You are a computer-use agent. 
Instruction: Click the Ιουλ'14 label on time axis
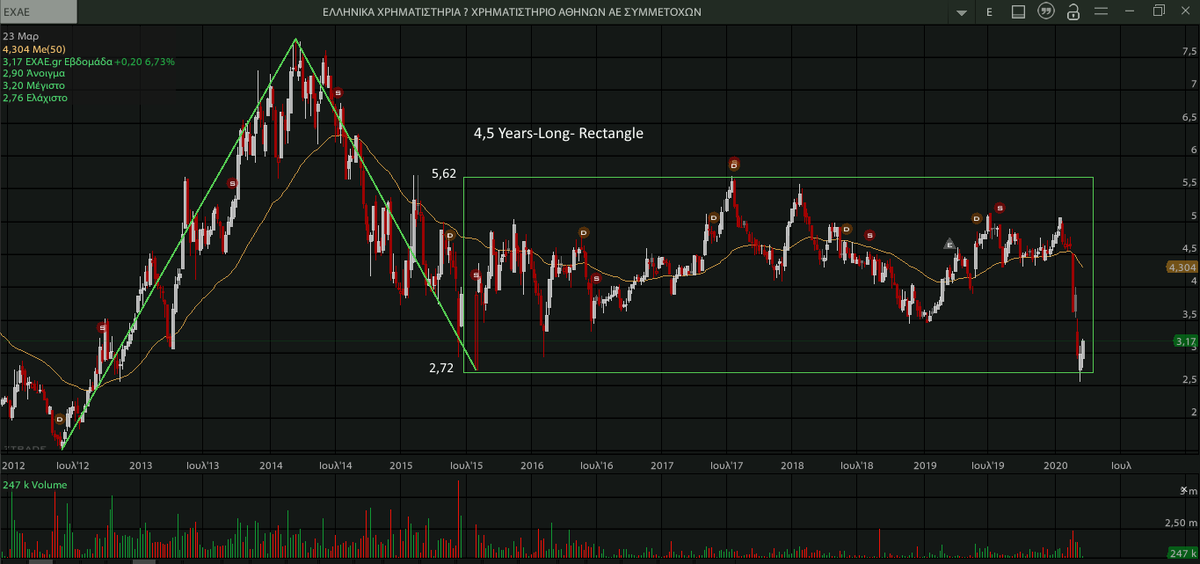[x=336, y=466]
